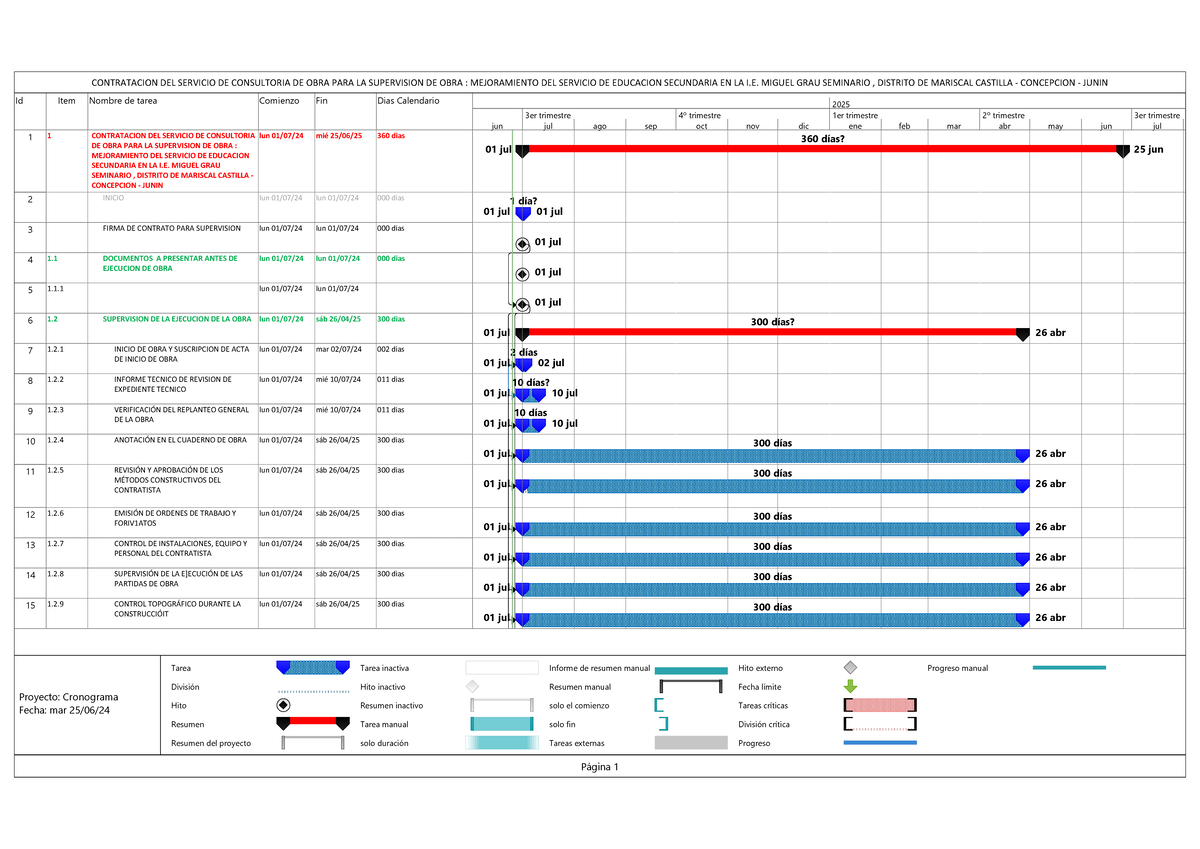Click the Hito diamond legend icon
The height and width of the screenshot is (849, 1200).
(283, 706)
